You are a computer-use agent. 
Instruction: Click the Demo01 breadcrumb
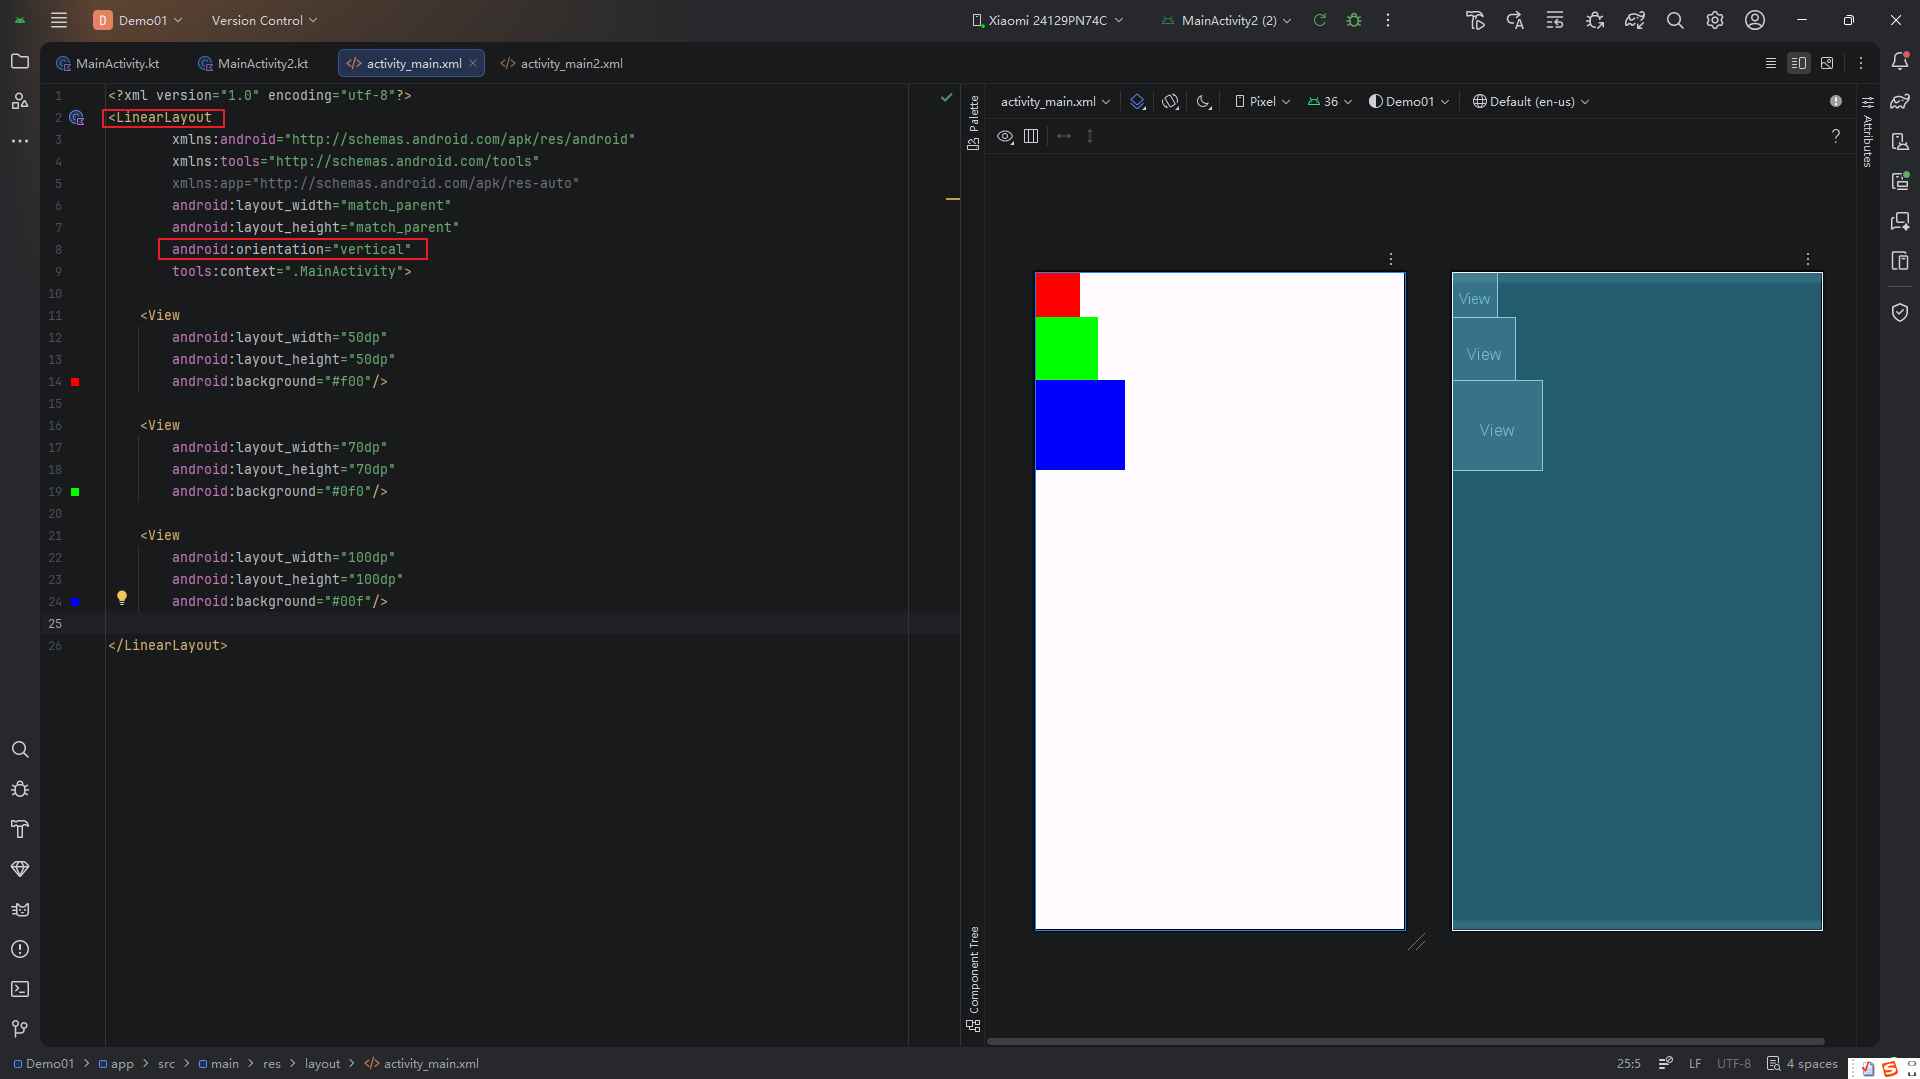[44, 1063]
